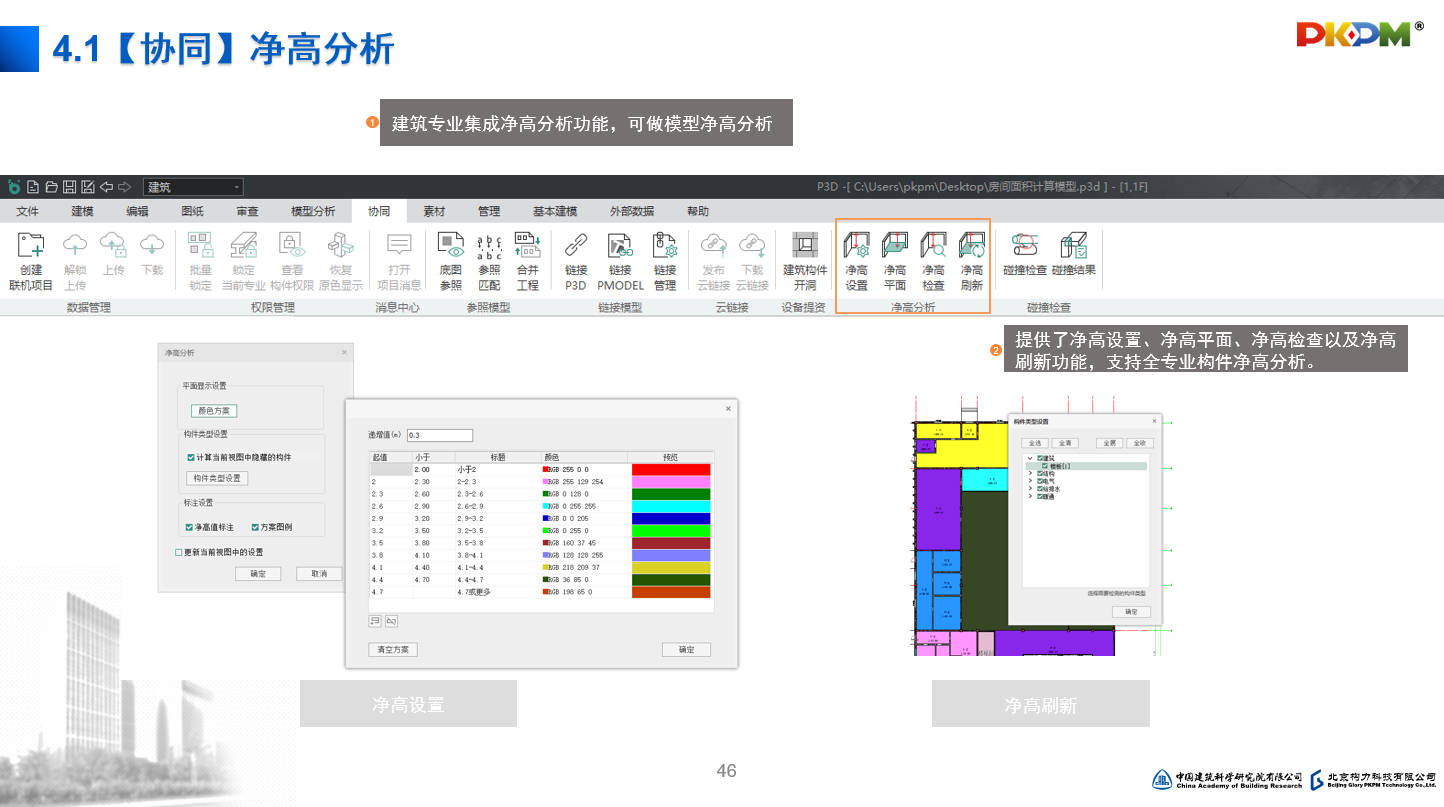
Task: Click the 颜色方案 button
Action: coord(214,411)
